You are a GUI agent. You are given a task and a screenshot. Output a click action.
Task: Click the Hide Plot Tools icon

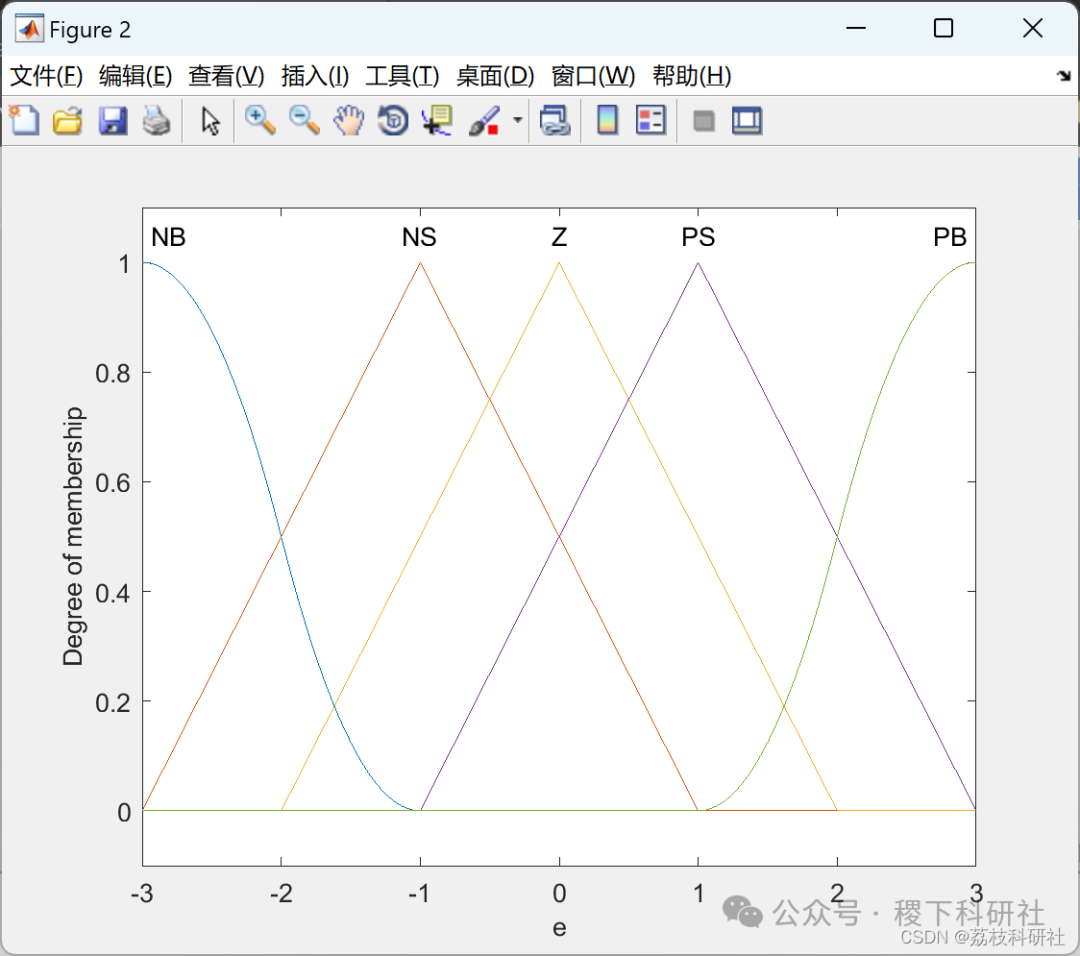pyautogui.click(x=703, y=121)
